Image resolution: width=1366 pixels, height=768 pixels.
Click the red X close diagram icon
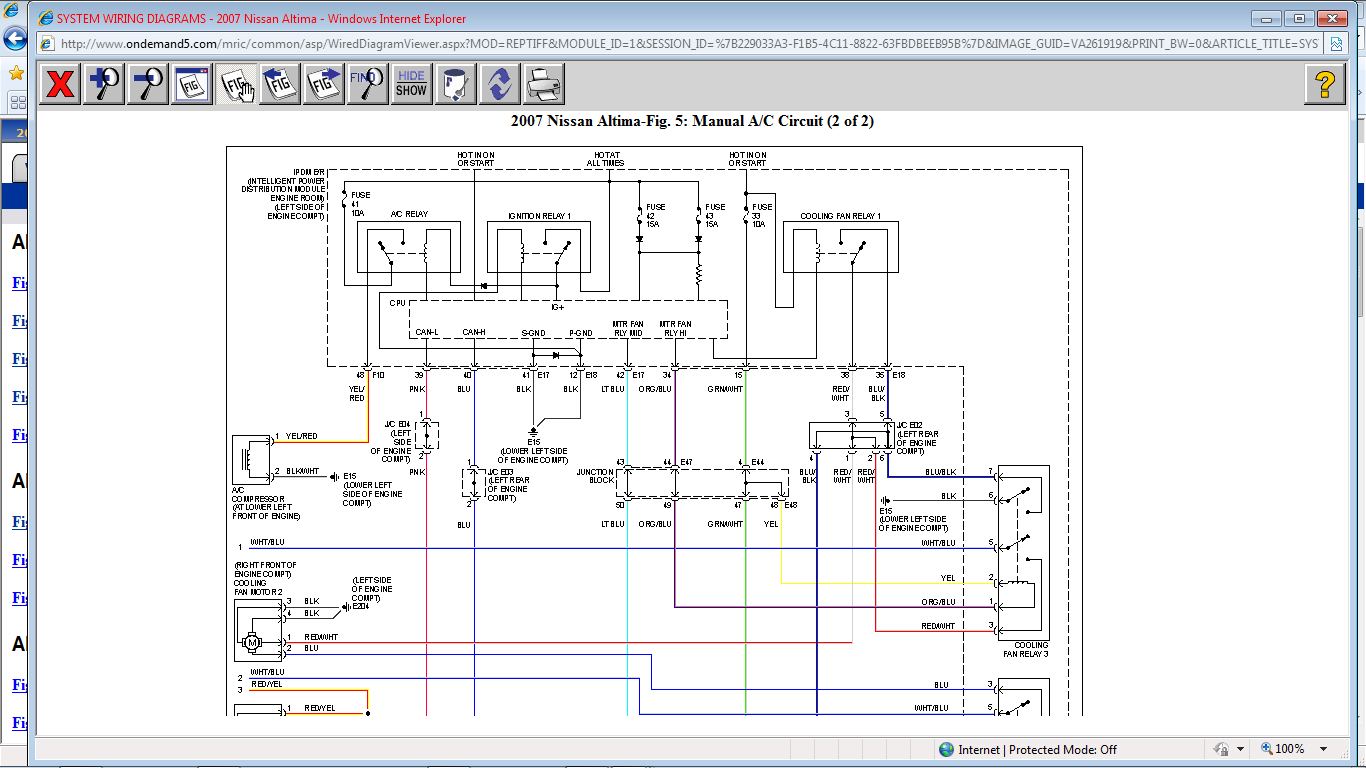click(60, 84)
